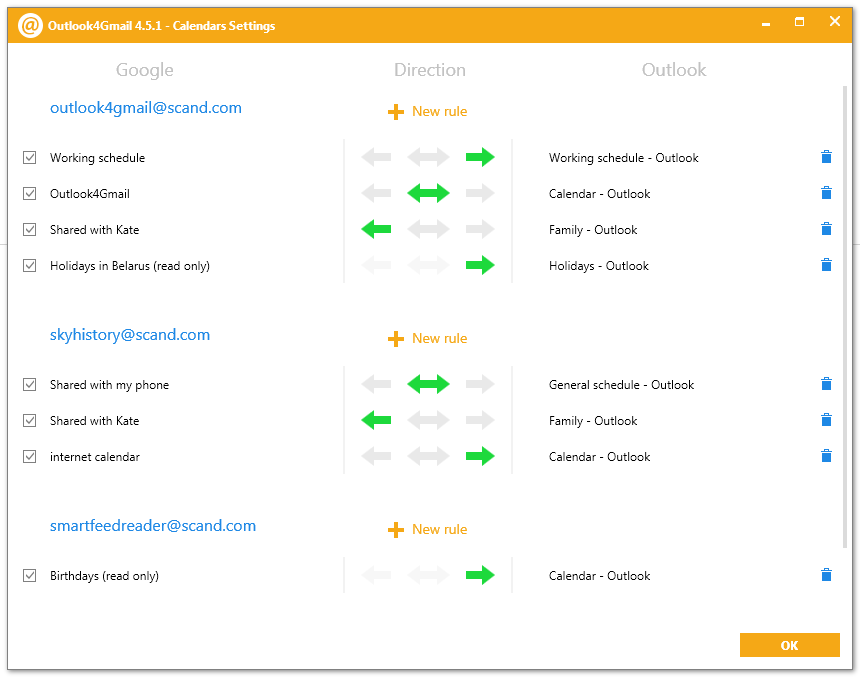The image size is (860, 677).
Task: Uncheck the Working schedule calendar
Action: (x=30, y=157)
